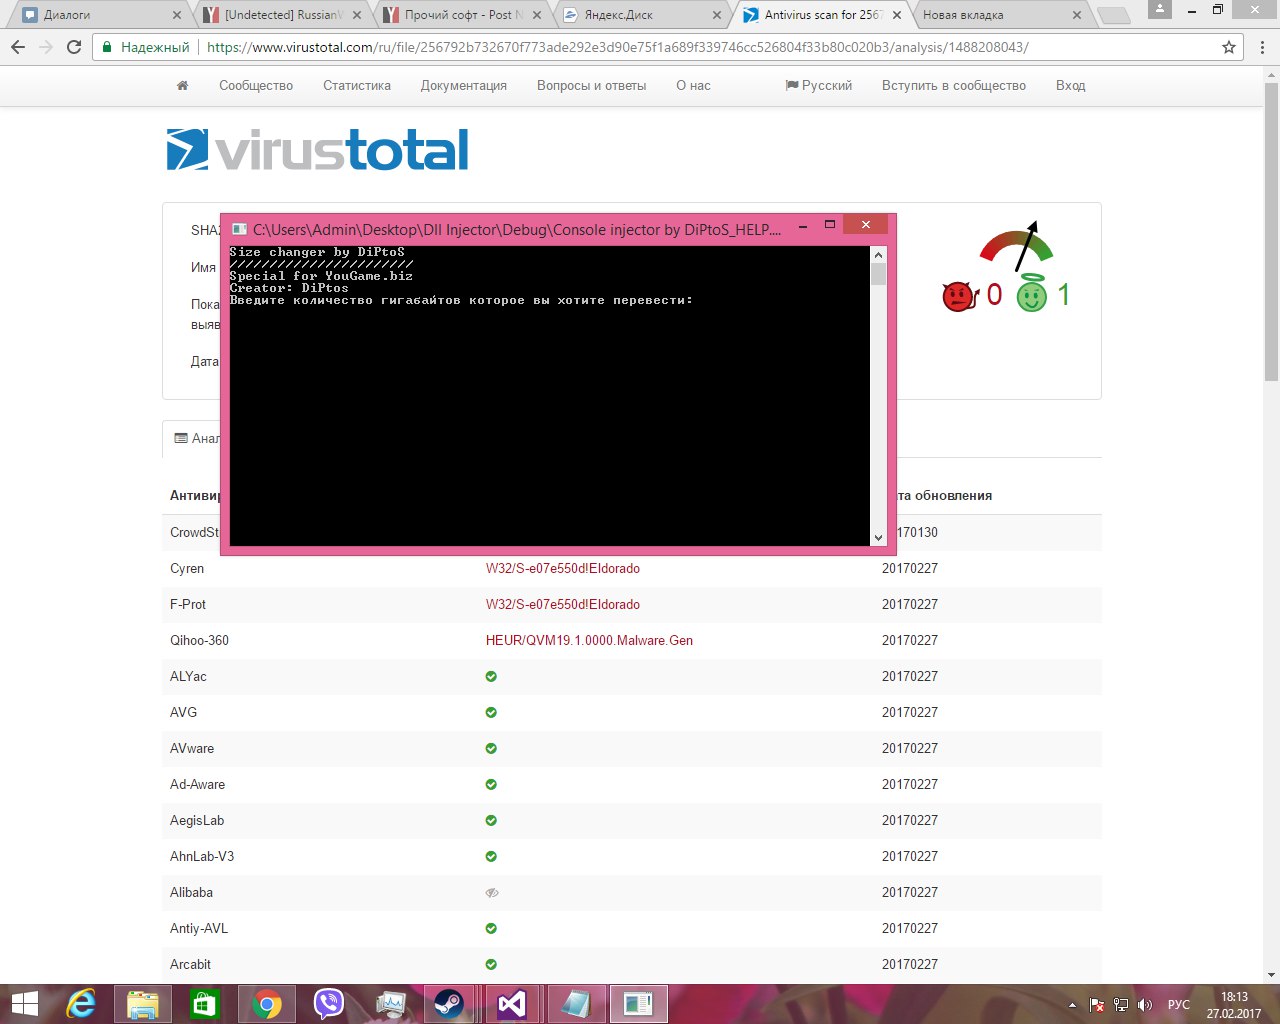Click the Cyren detection result text

pyautogui.click(x=562, y=568)
